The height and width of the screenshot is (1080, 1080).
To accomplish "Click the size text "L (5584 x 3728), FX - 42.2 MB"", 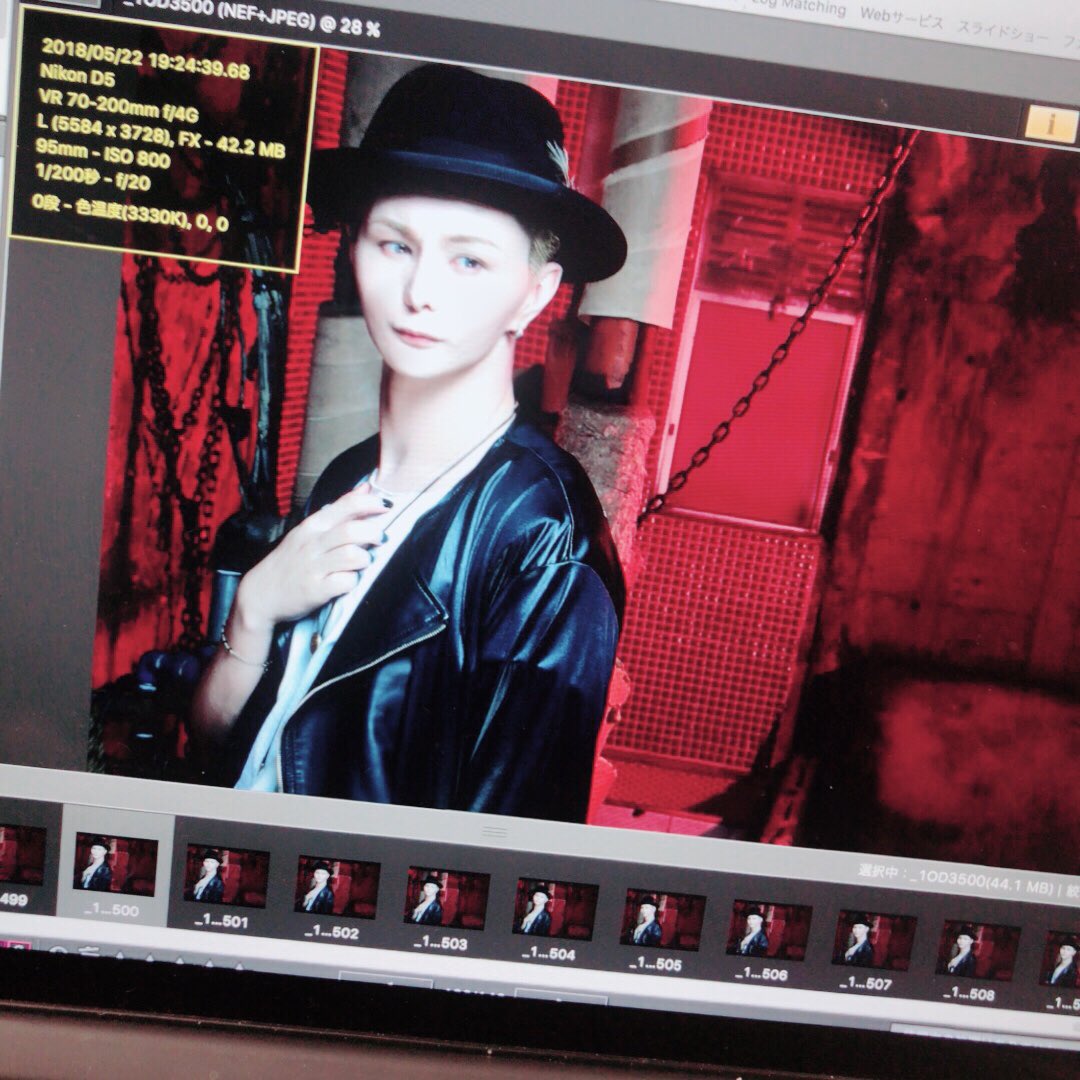I will [160, 136].
